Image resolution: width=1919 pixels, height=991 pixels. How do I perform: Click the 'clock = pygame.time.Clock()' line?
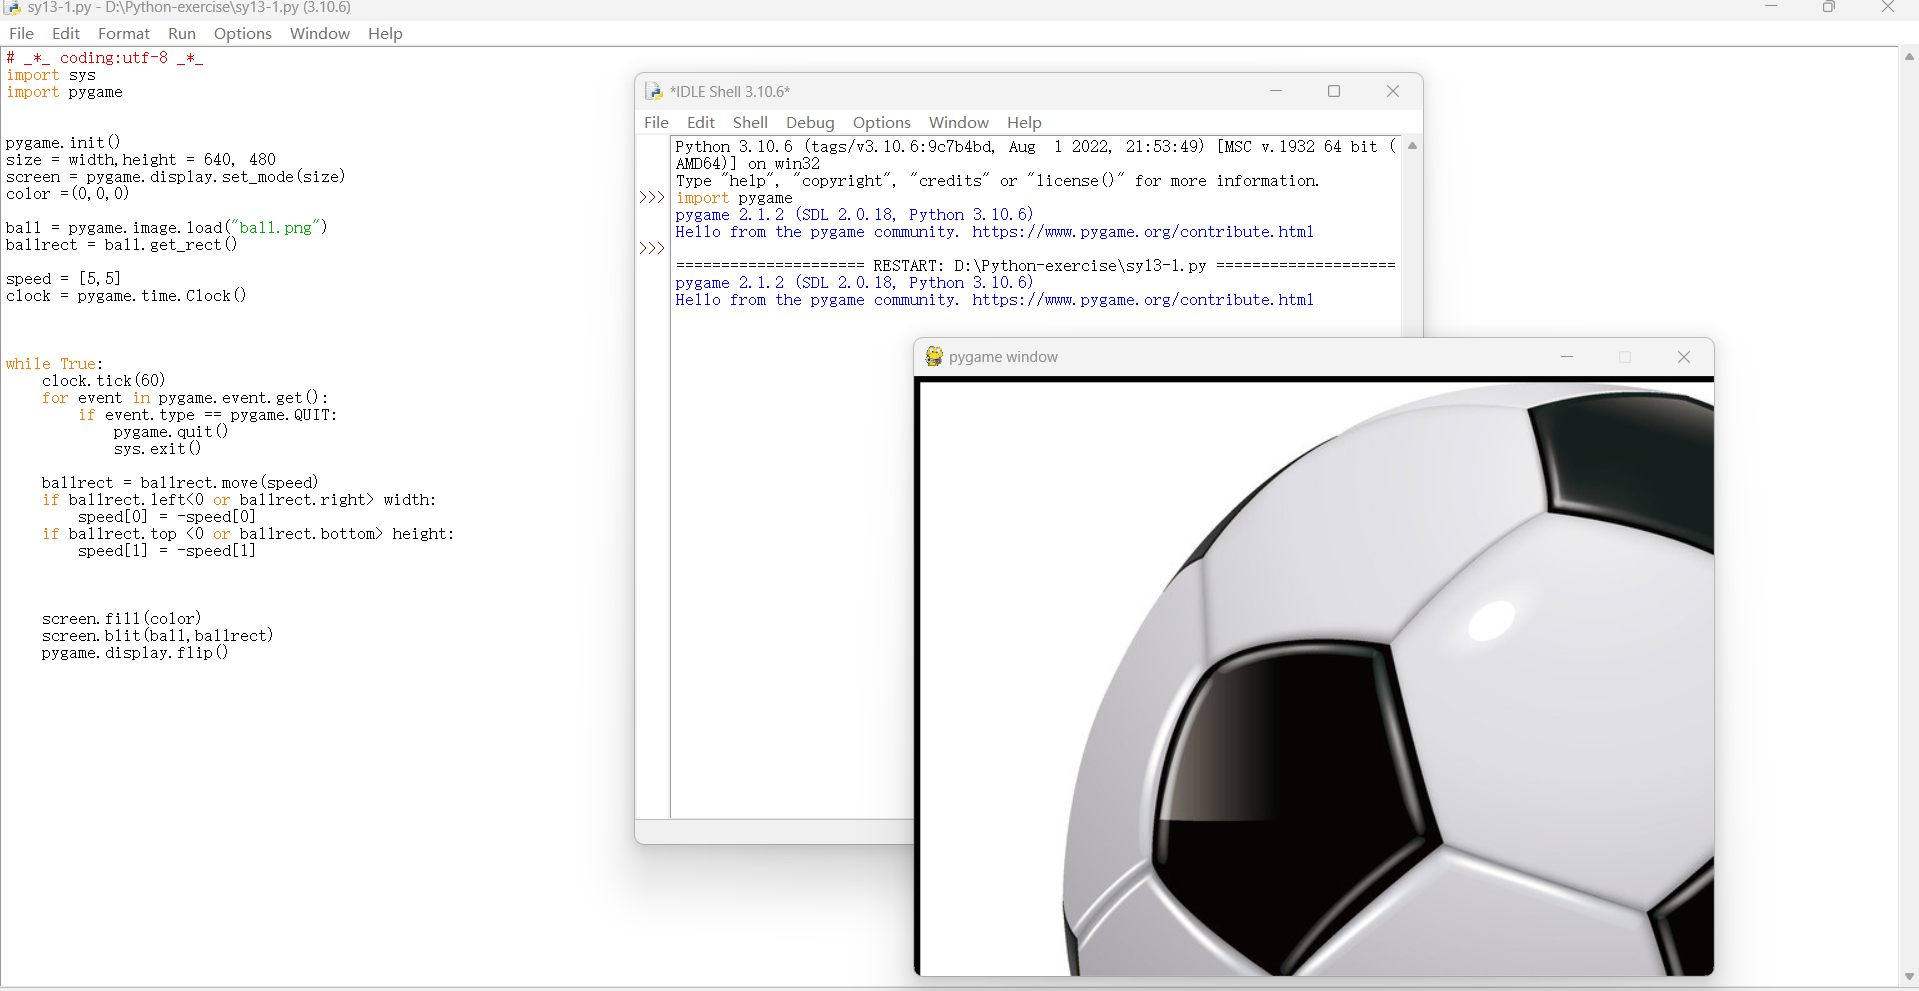point(126,296)
